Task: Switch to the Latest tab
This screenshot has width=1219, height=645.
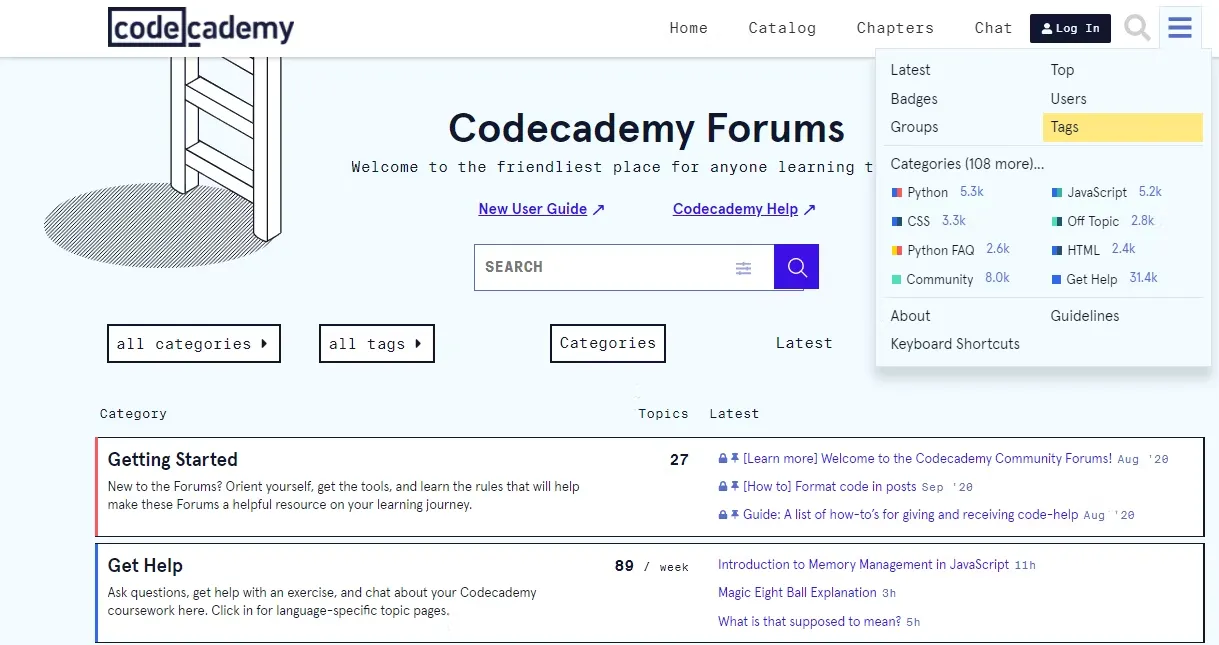Action: [x=804, y=343]
